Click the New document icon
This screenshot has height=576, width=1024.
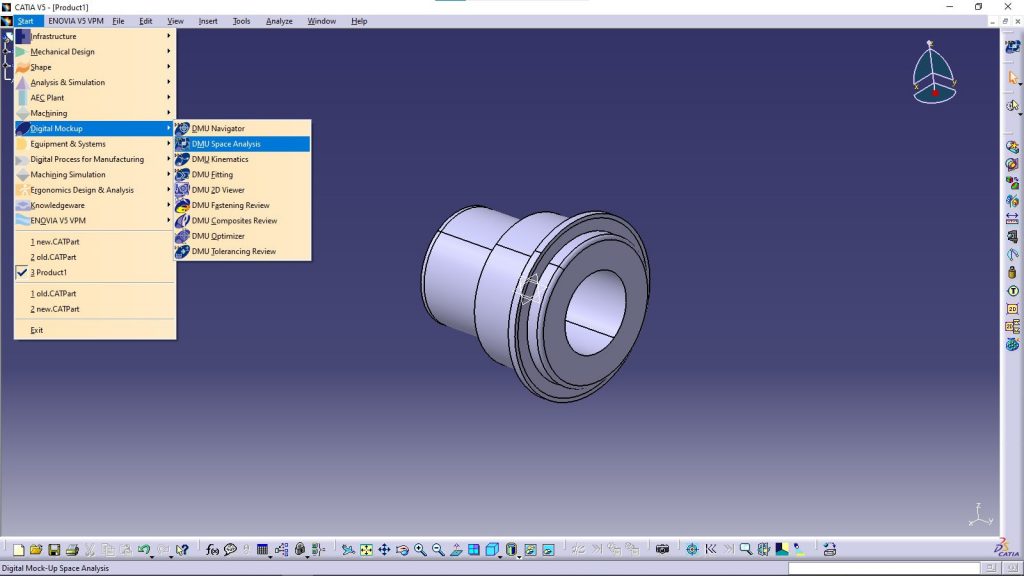point(18,550)
